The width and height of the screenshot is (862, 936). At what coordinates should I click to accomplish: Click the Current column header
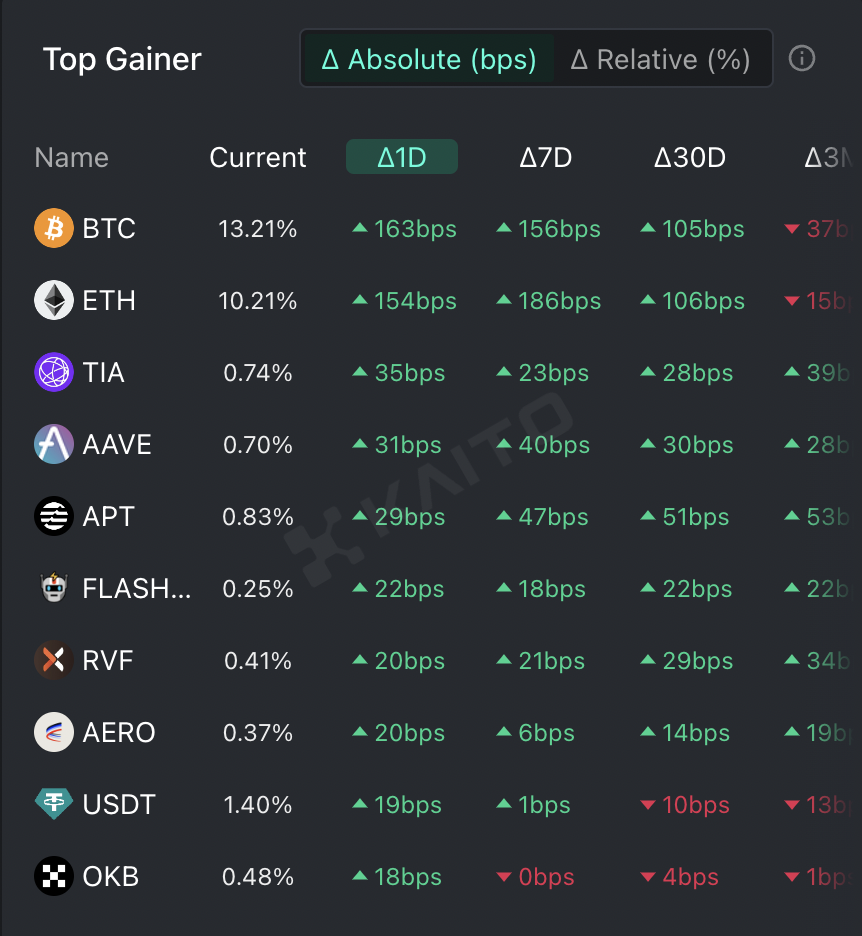[x=258, y=157]
